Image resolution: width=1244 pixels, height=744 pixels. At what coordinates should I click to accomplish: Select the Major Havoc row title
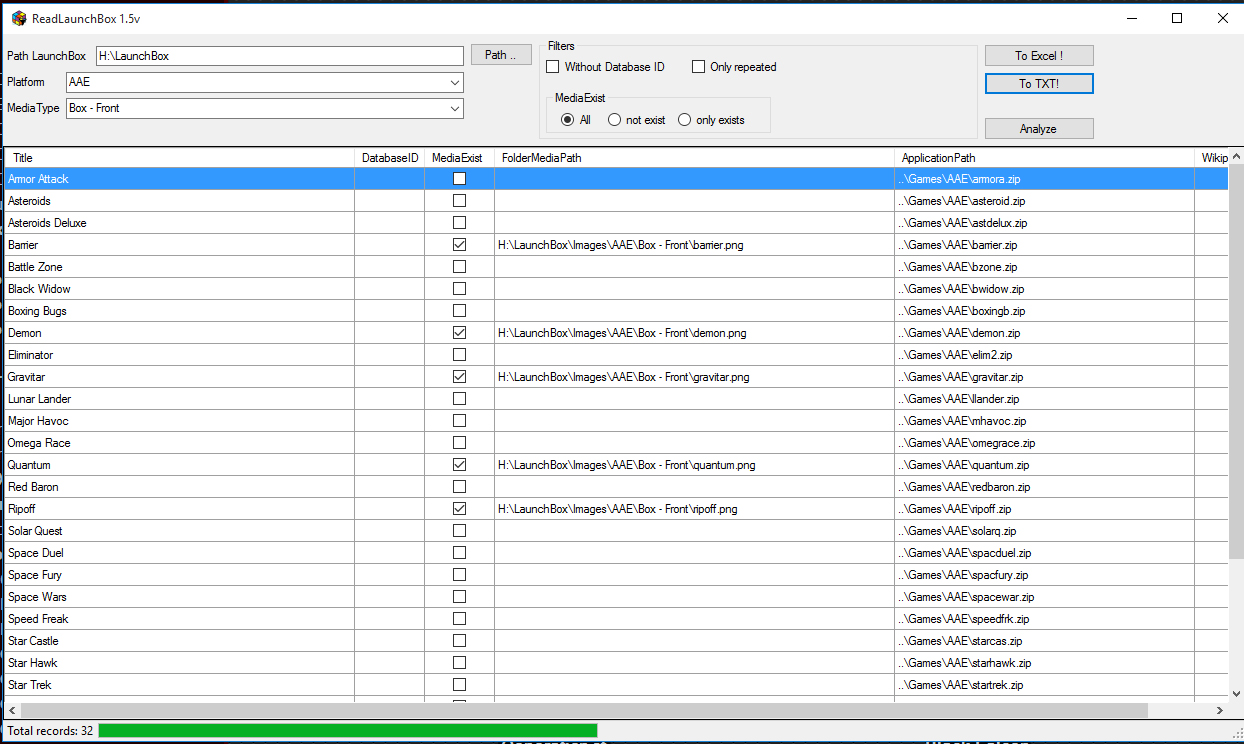38,421
